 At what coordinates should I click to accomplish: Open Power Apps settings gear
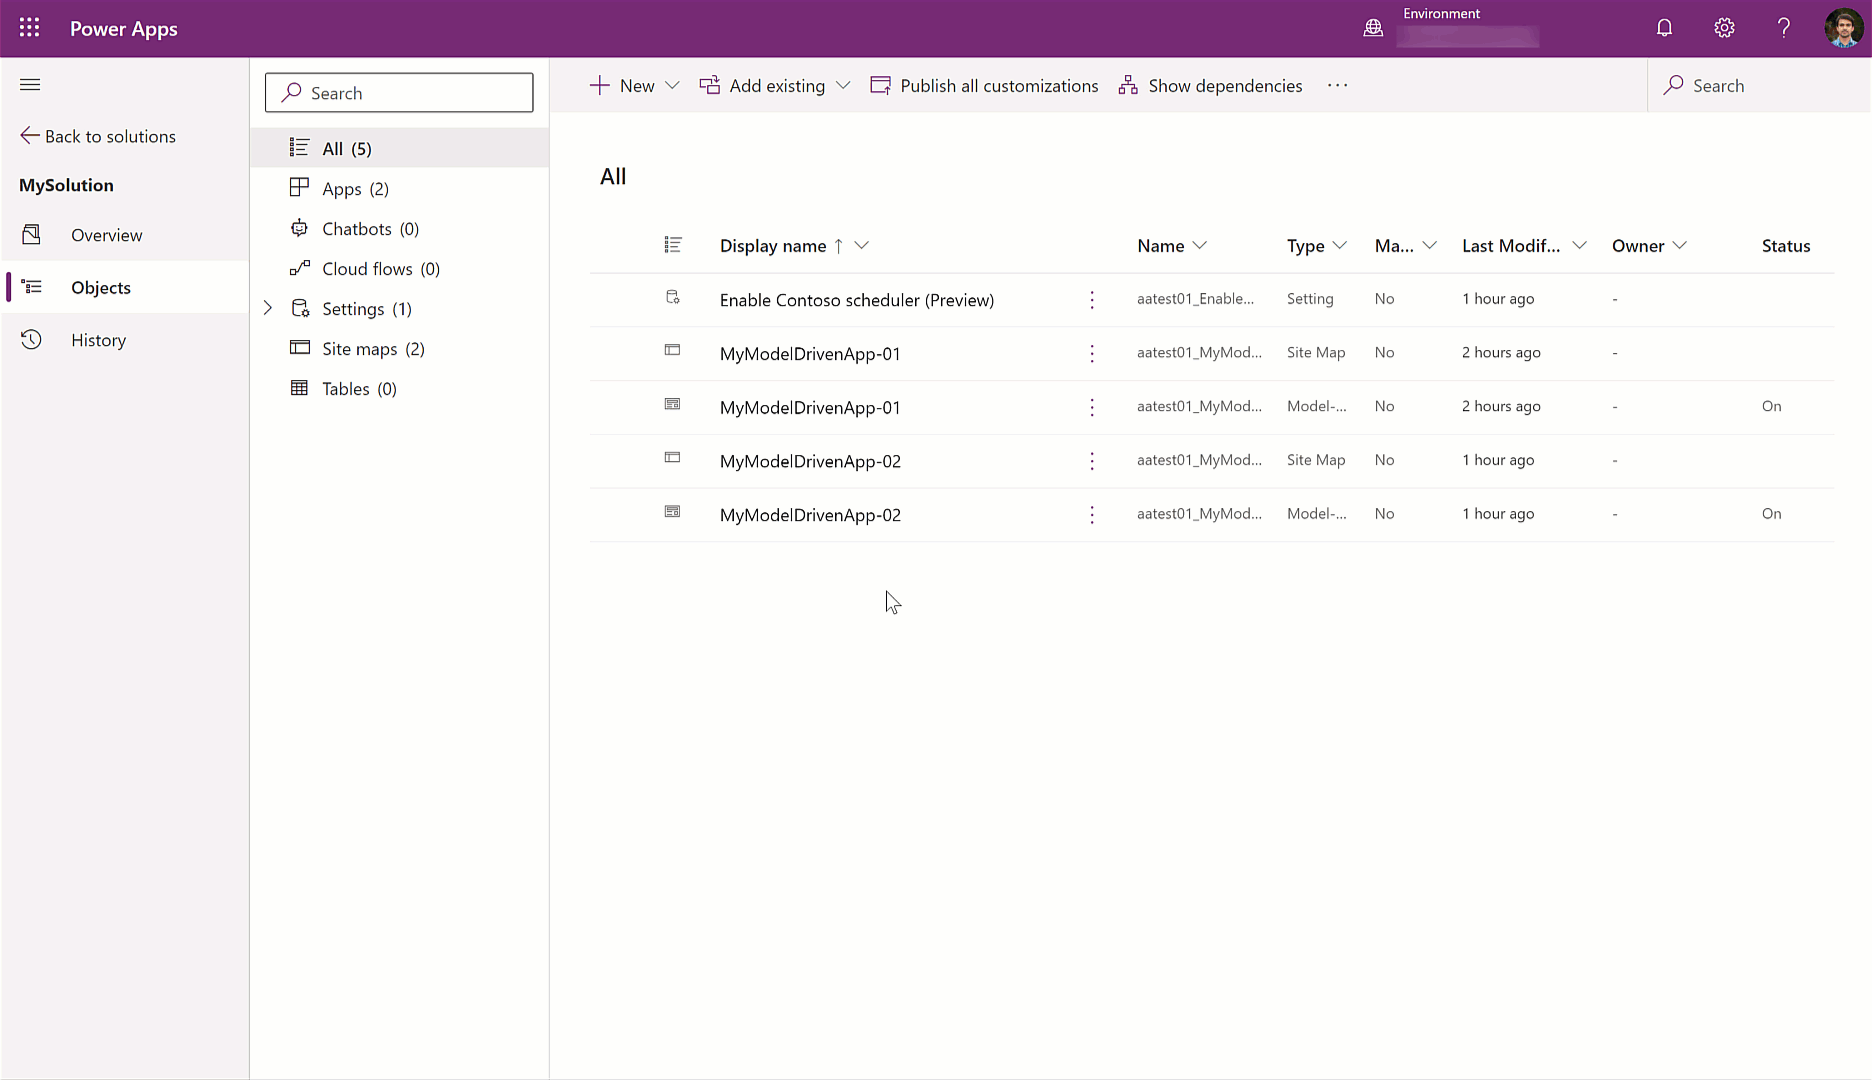pyautogui.click(x=1723, y=27)
